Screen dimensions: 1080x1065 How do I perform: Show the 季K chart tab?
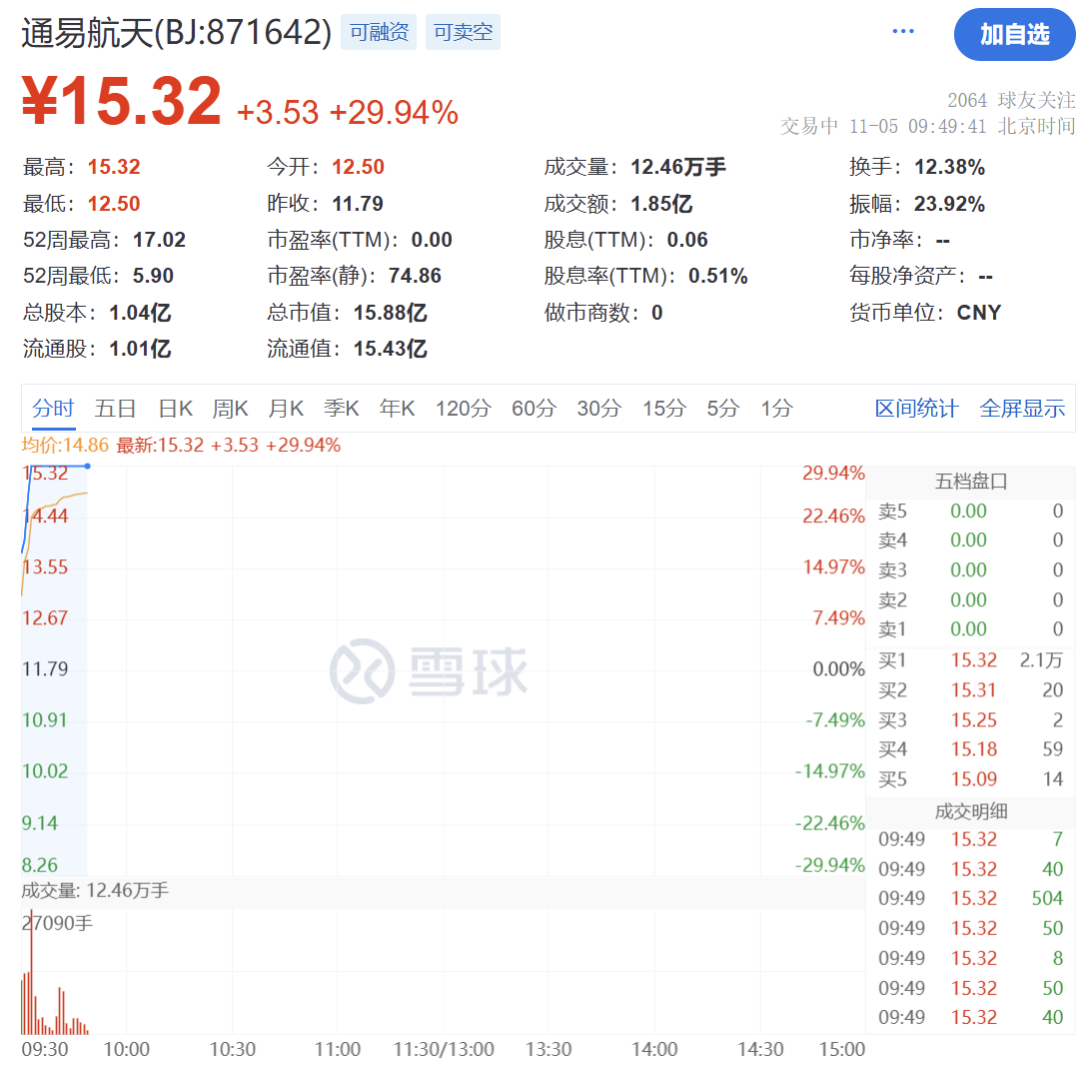point(342,409)
